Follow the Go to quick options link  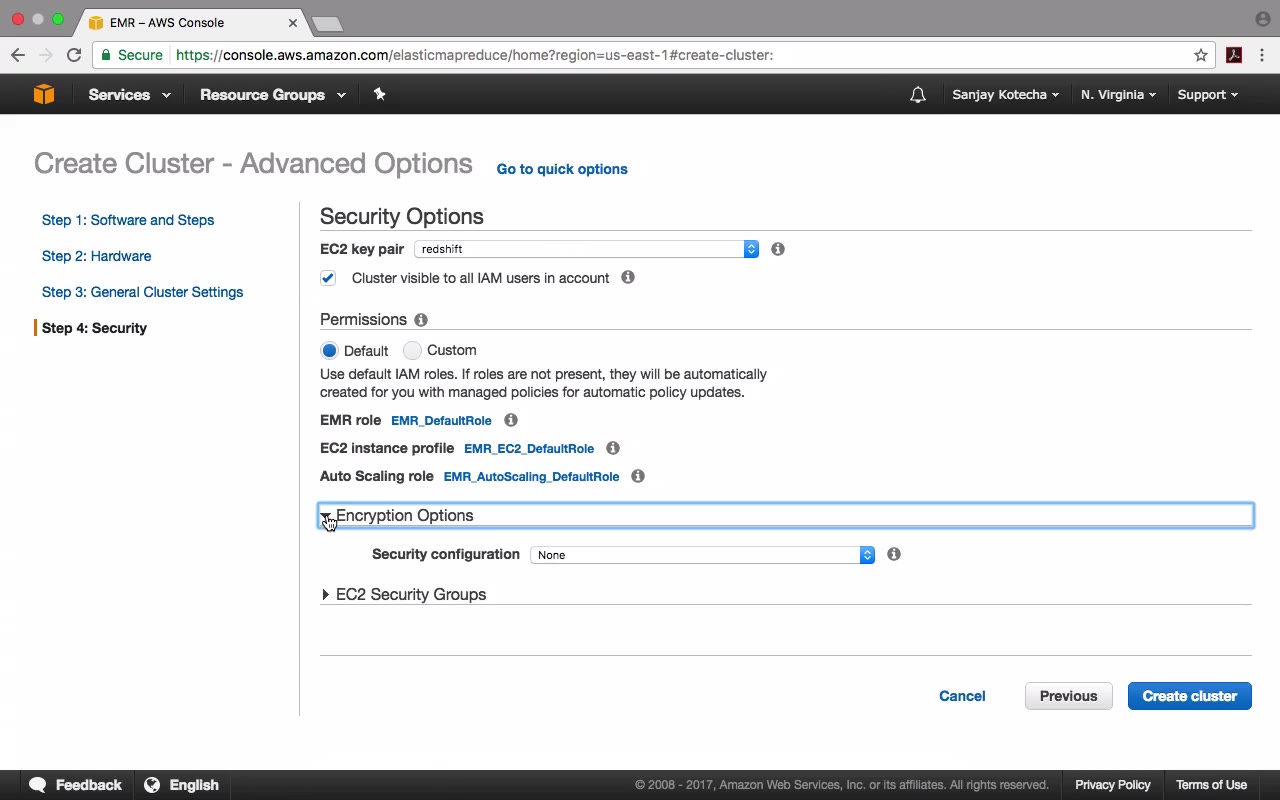coord(562,169)
